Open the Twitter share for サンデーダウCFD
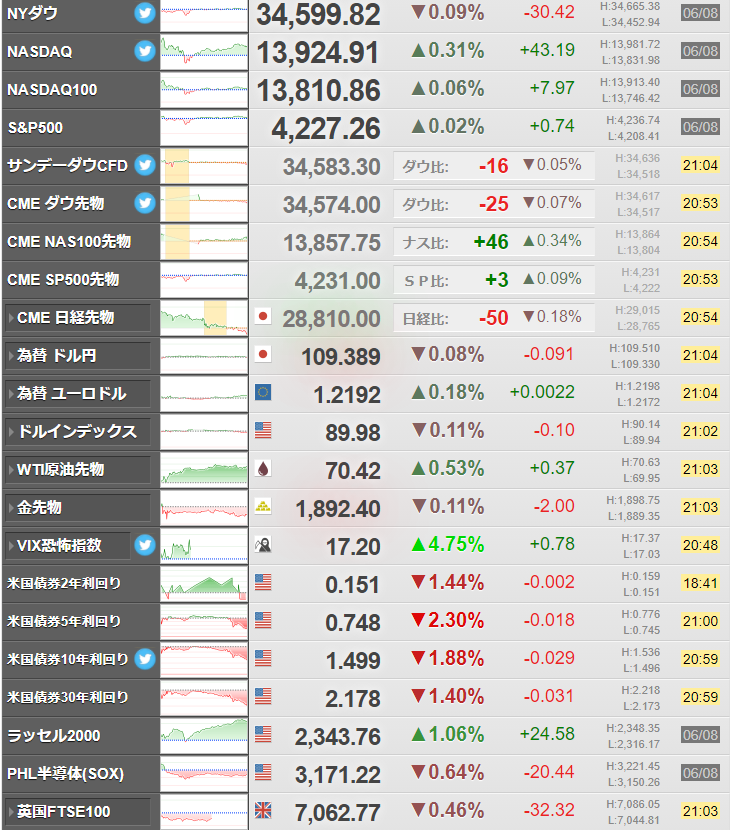Image resolution: width=731 pixels, height=830 pixels. tap(145, 165)
